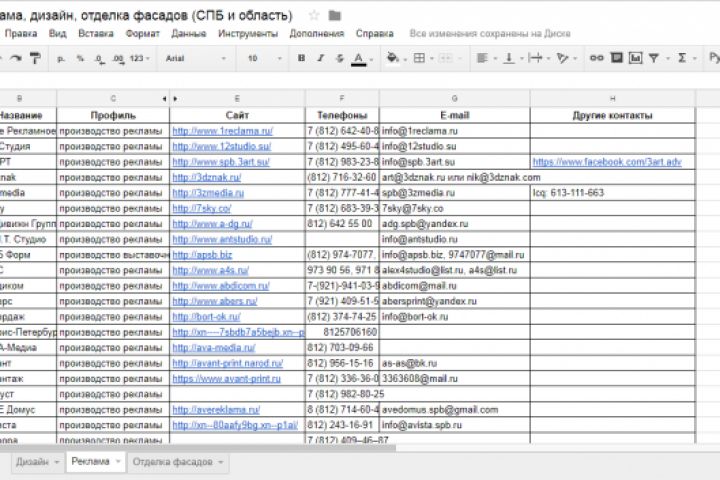Click the borders grid icon
Image resolution: width=720 pixels, height=480 pixels.
tap(419, 58)
